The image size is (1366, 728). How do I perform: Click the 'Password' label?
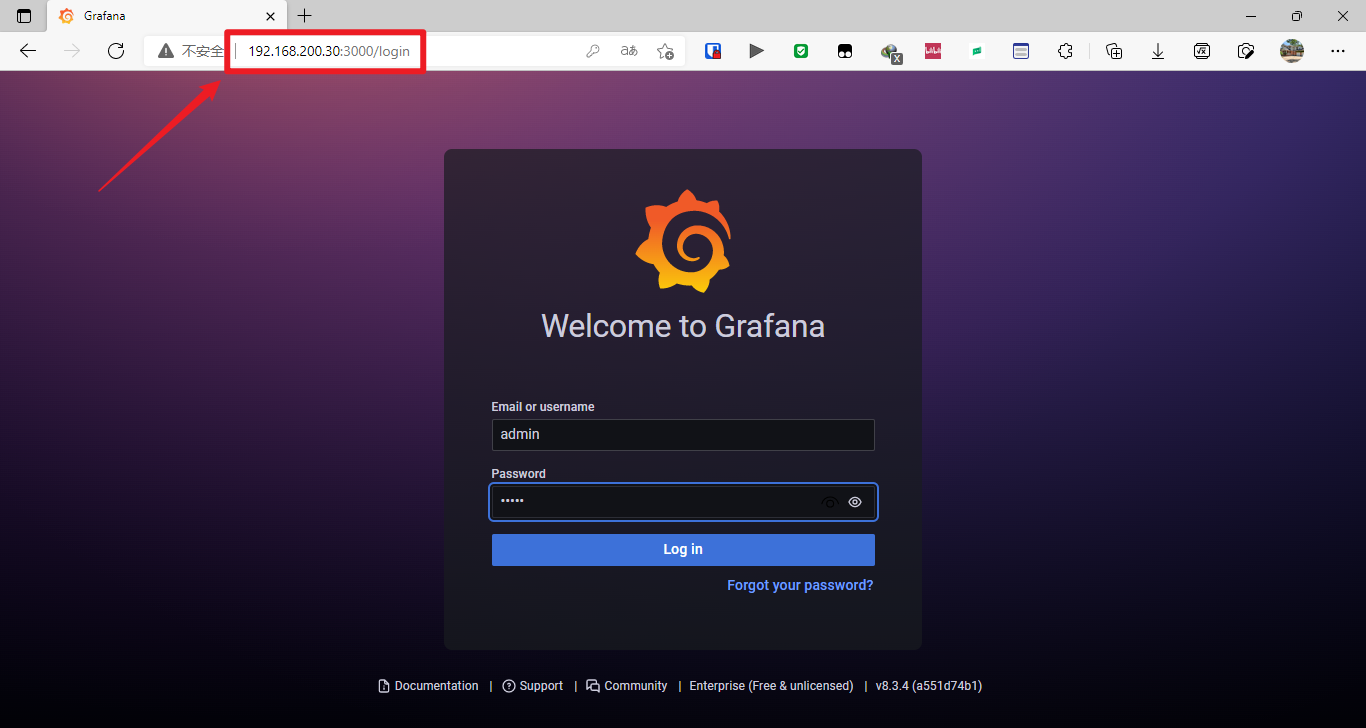pos(519,474)
